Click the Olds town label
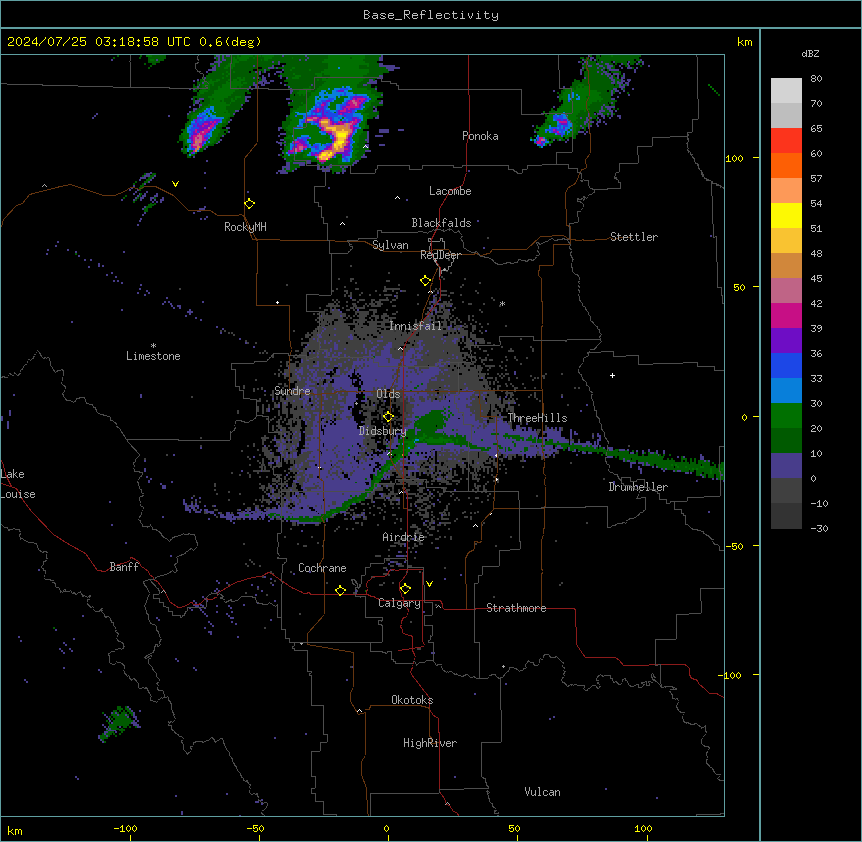Image resolution: width=862 pixels, height=842 pixels. point(388,394)
